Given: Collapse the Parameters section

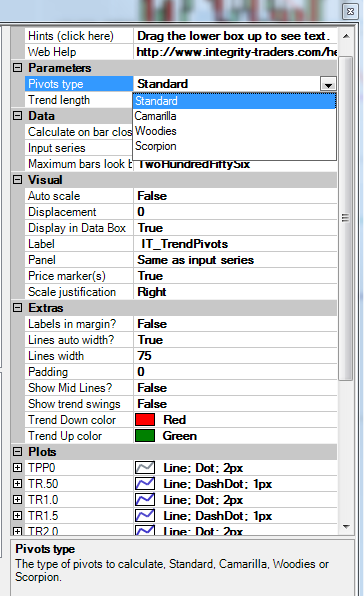Looking at the screenshot, I should point(17,68).
